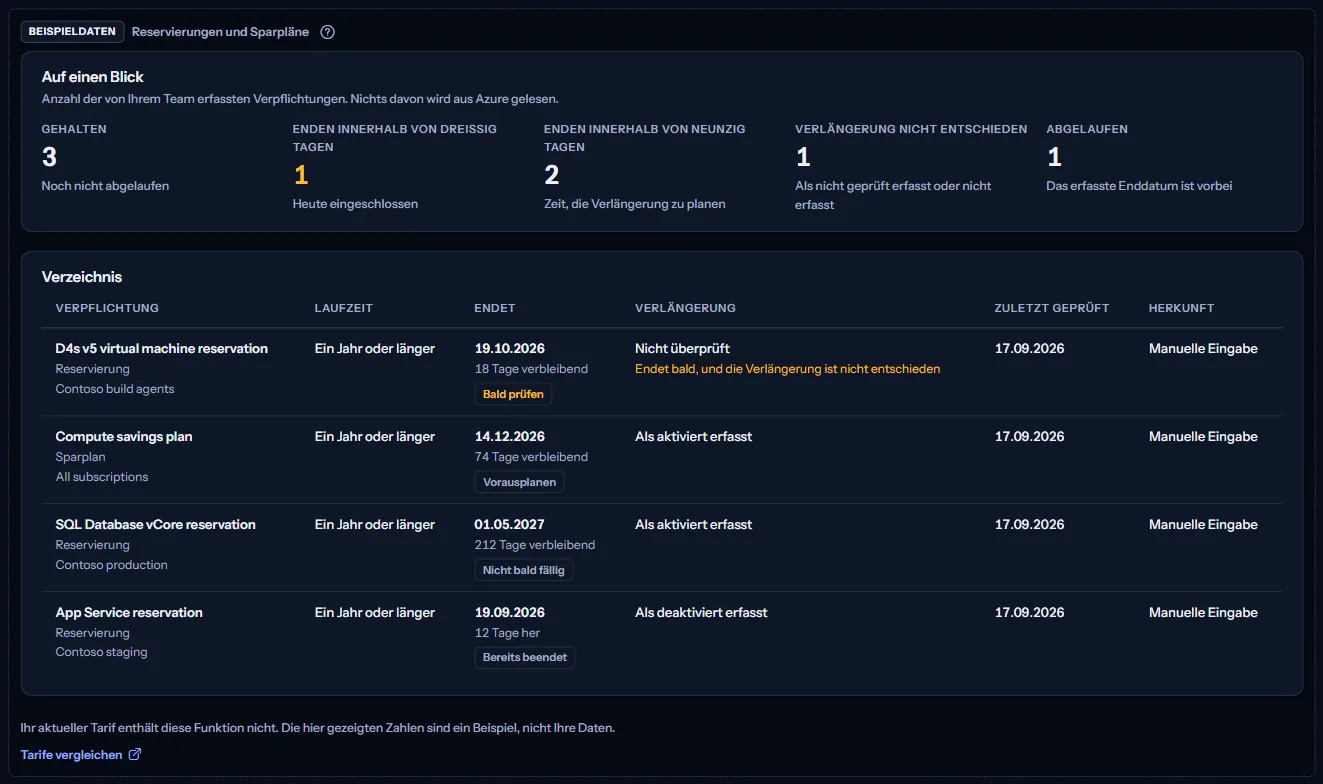Click the VERPFLICHTUNG column header

(x=107, y=308)
